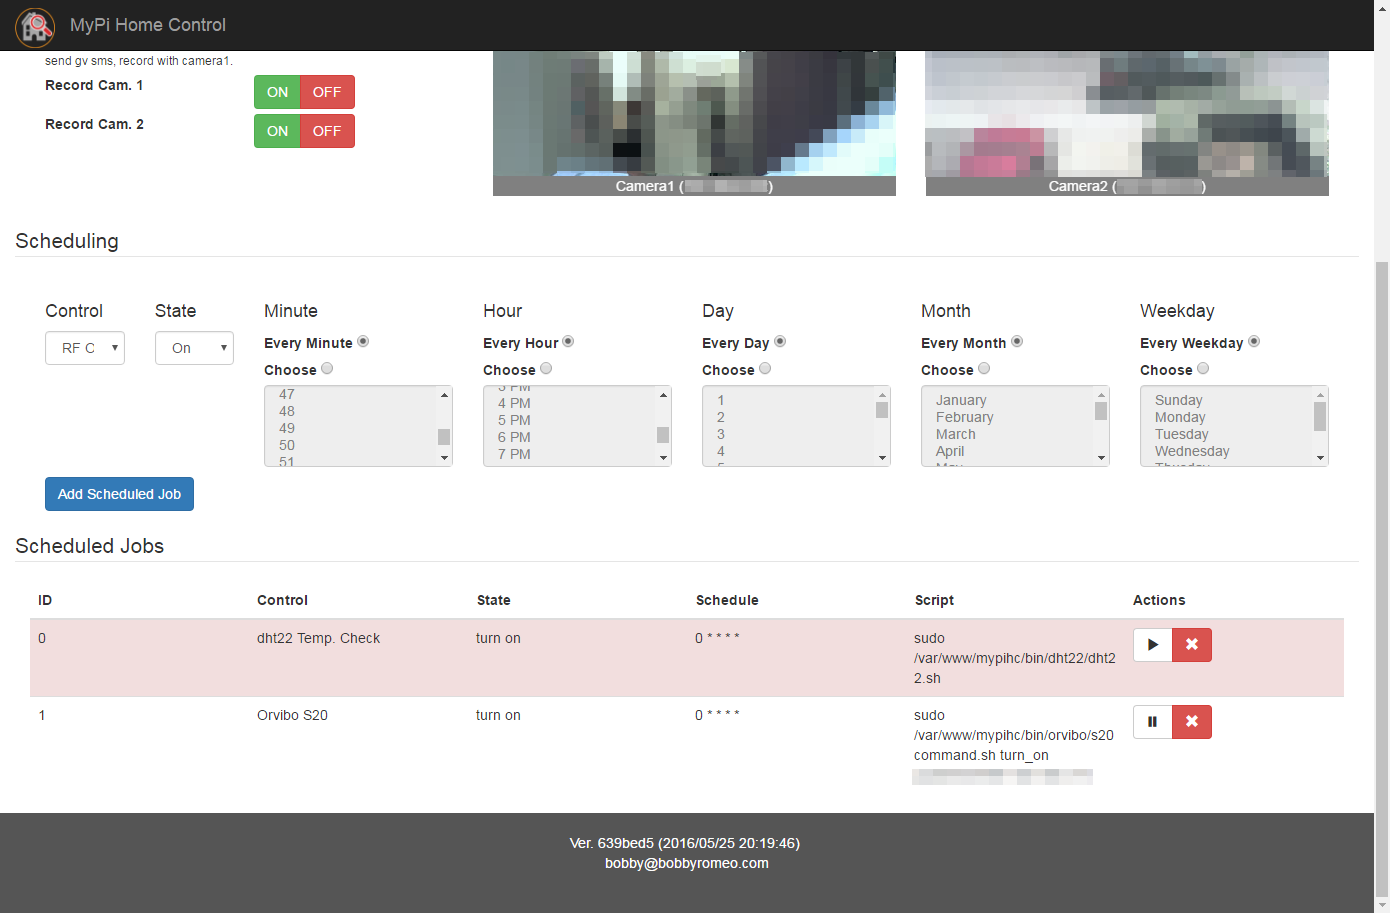Select the Every Hour radio button

[x=568, y=341]
